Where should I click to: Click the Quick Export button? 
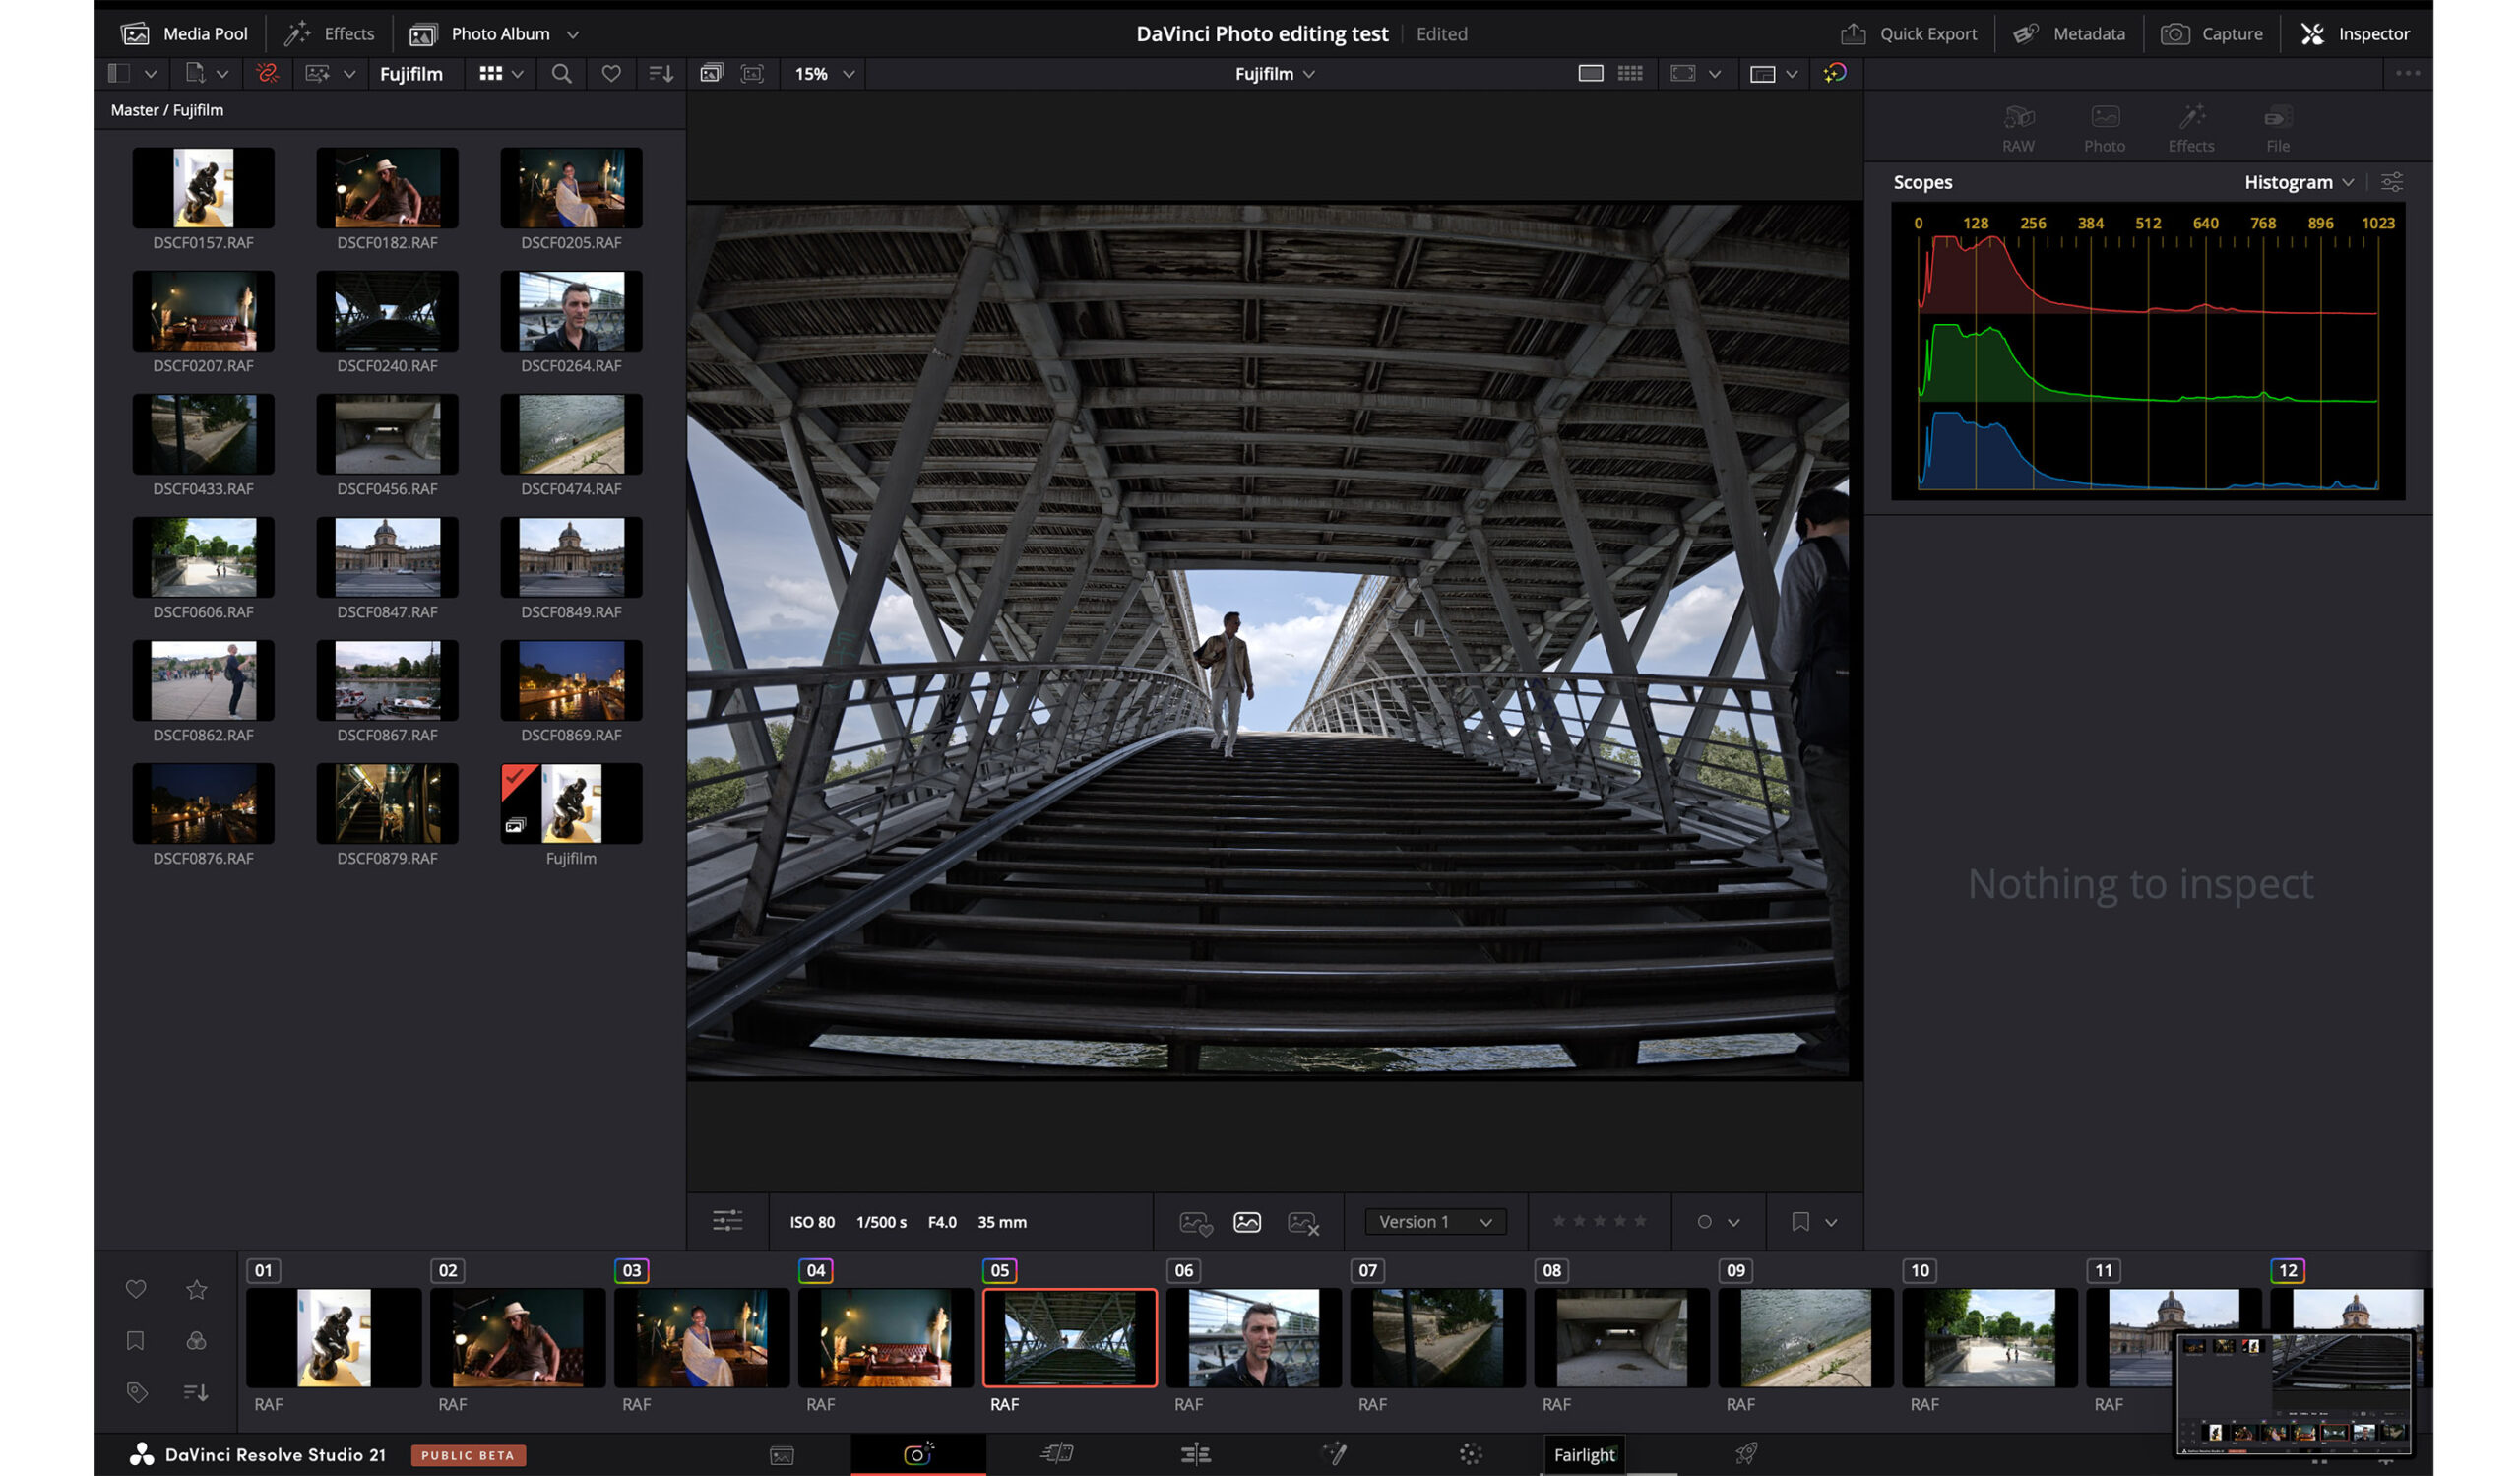tap(1908, 33)
